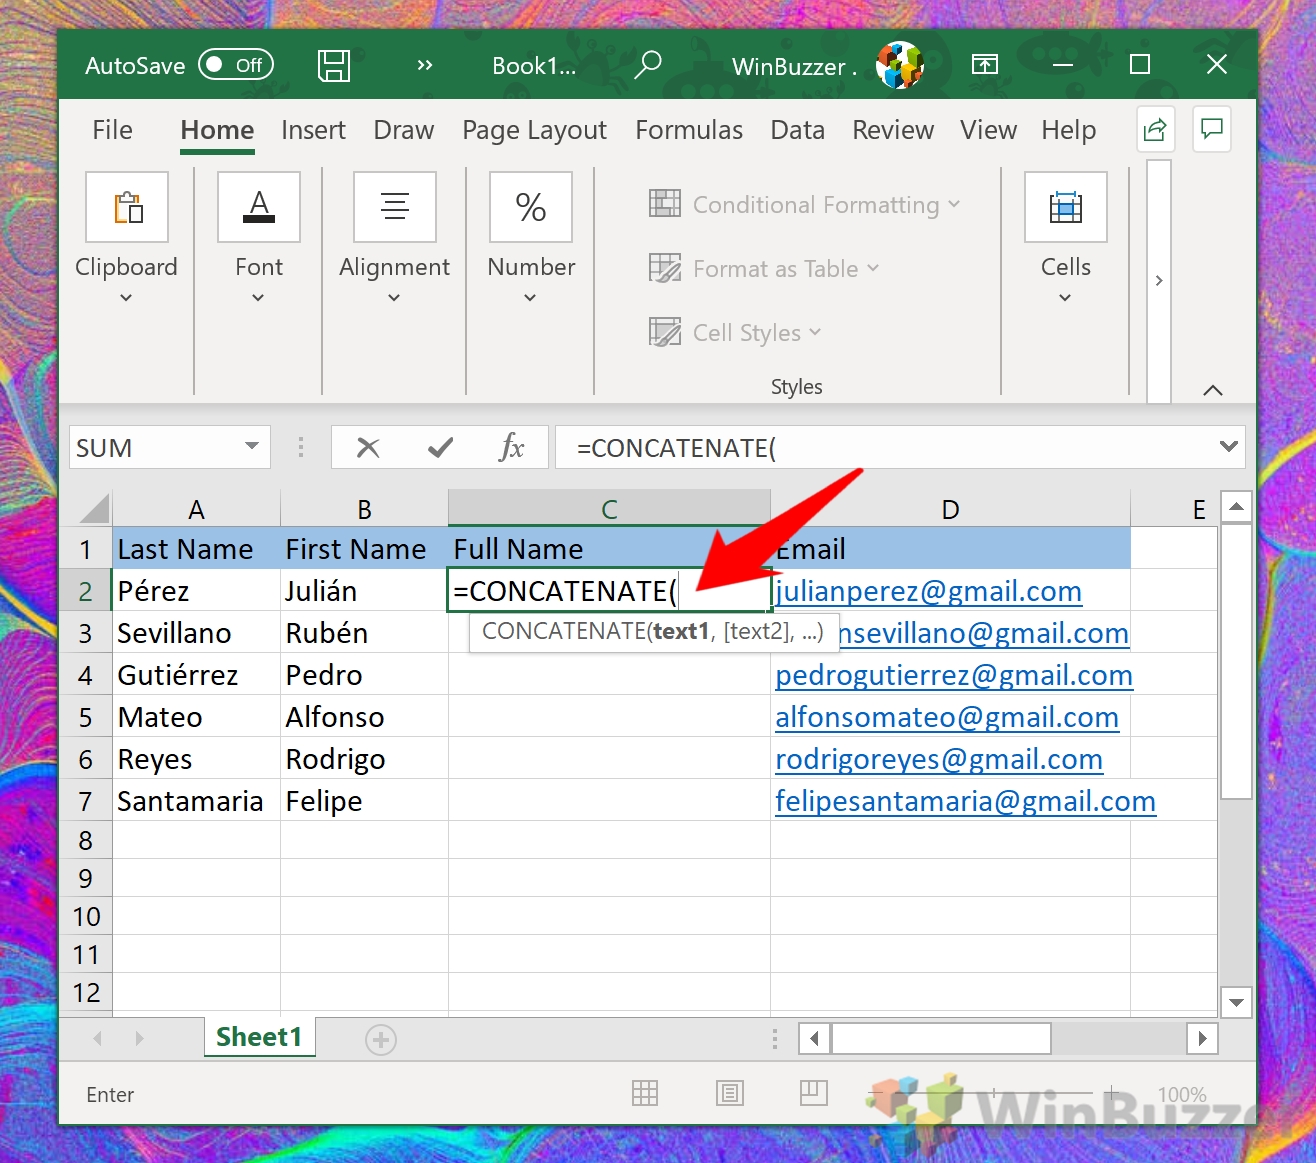The image size is (1316, 1163).
Task: Click the Ribbon Display Options icon
Action: click(985, 66)
